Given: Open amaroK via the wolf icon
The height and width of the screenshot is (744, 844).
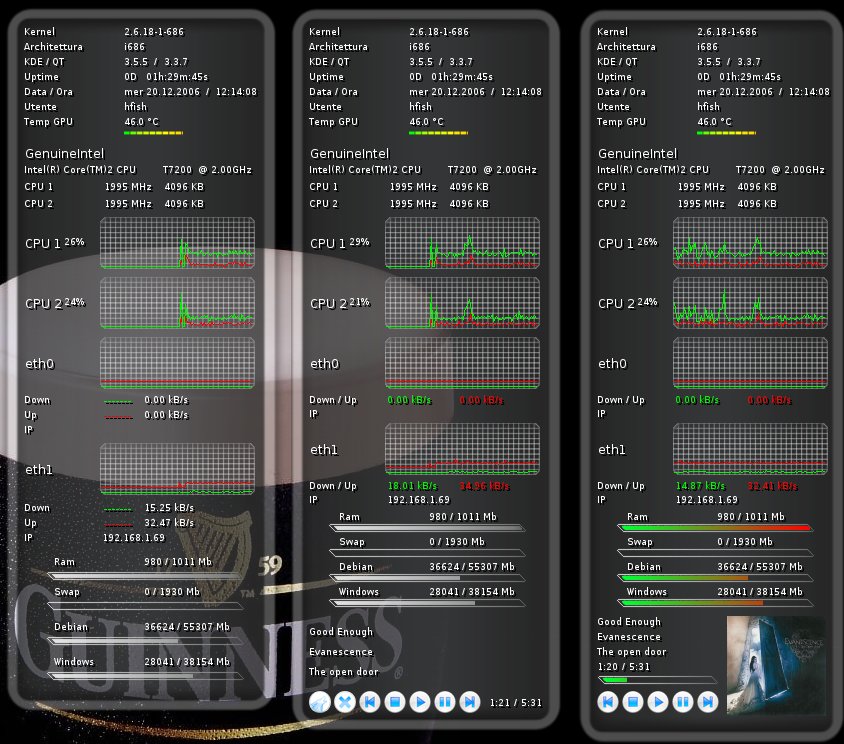Looking at the screenshot, I should coord(320,702).
